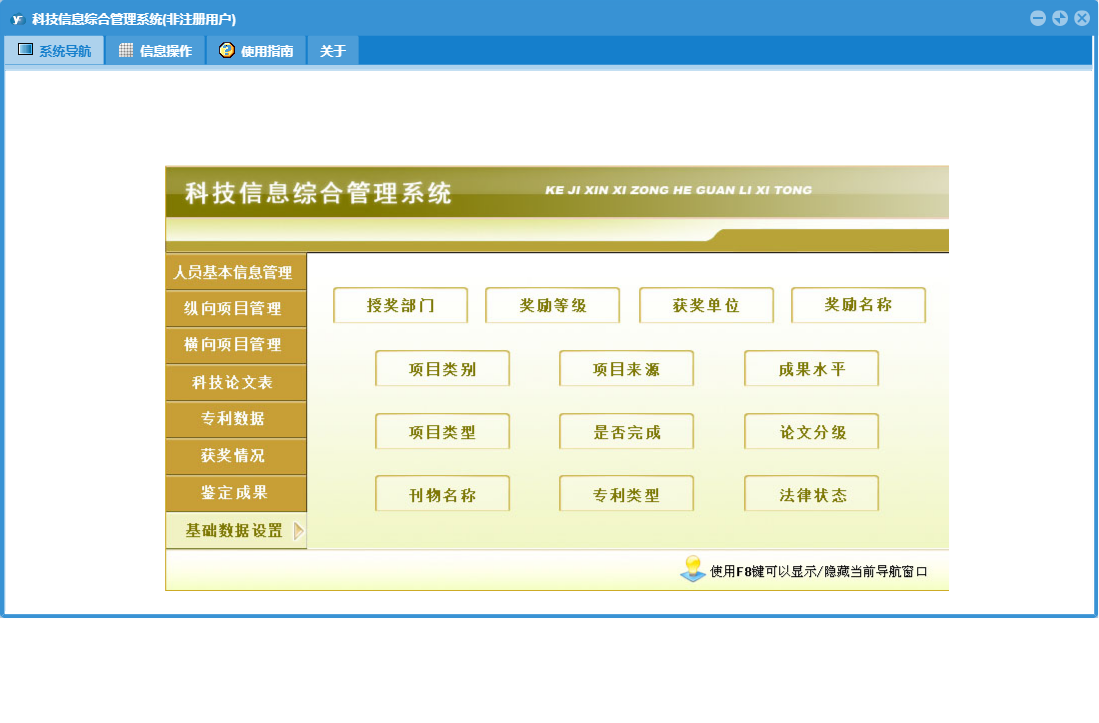This screenshot has width=1099, height=723.
Task: Minimize the window using title bar button
Action: [1038, 18]
